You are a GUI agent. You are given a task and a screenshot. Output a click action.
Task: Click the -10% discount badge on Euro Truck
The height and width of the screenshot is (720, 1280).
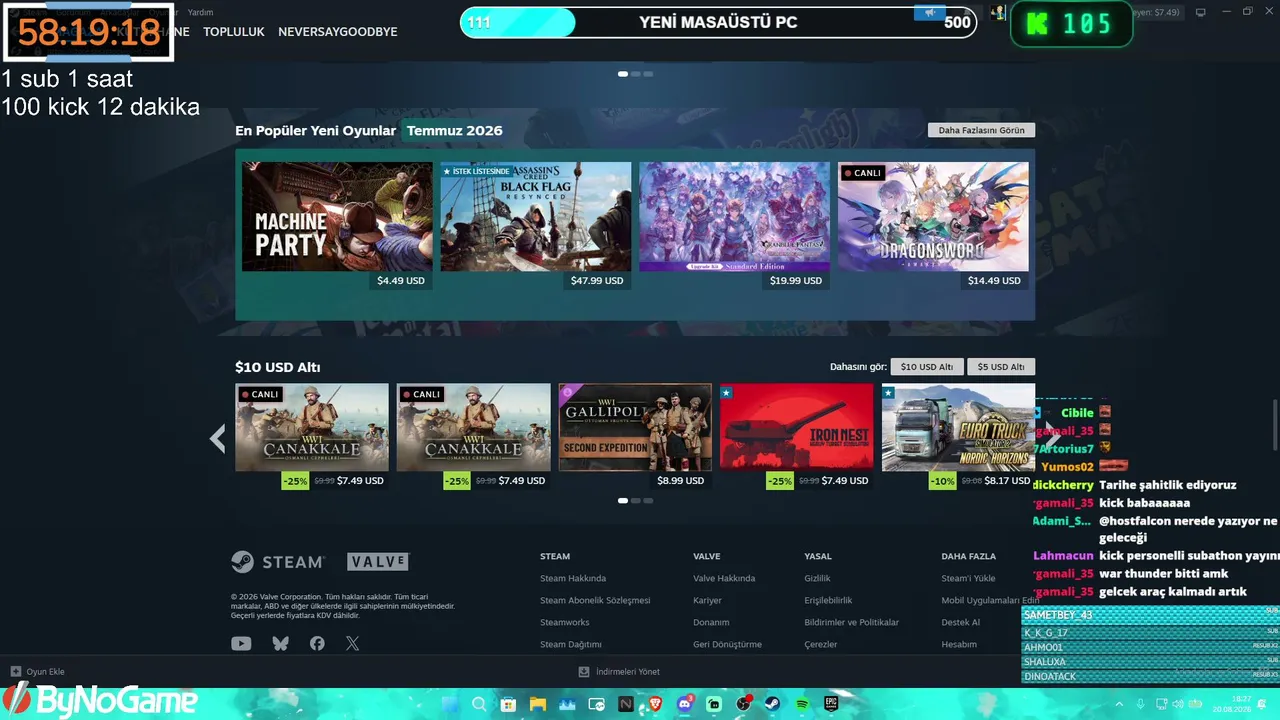point(942,481)
